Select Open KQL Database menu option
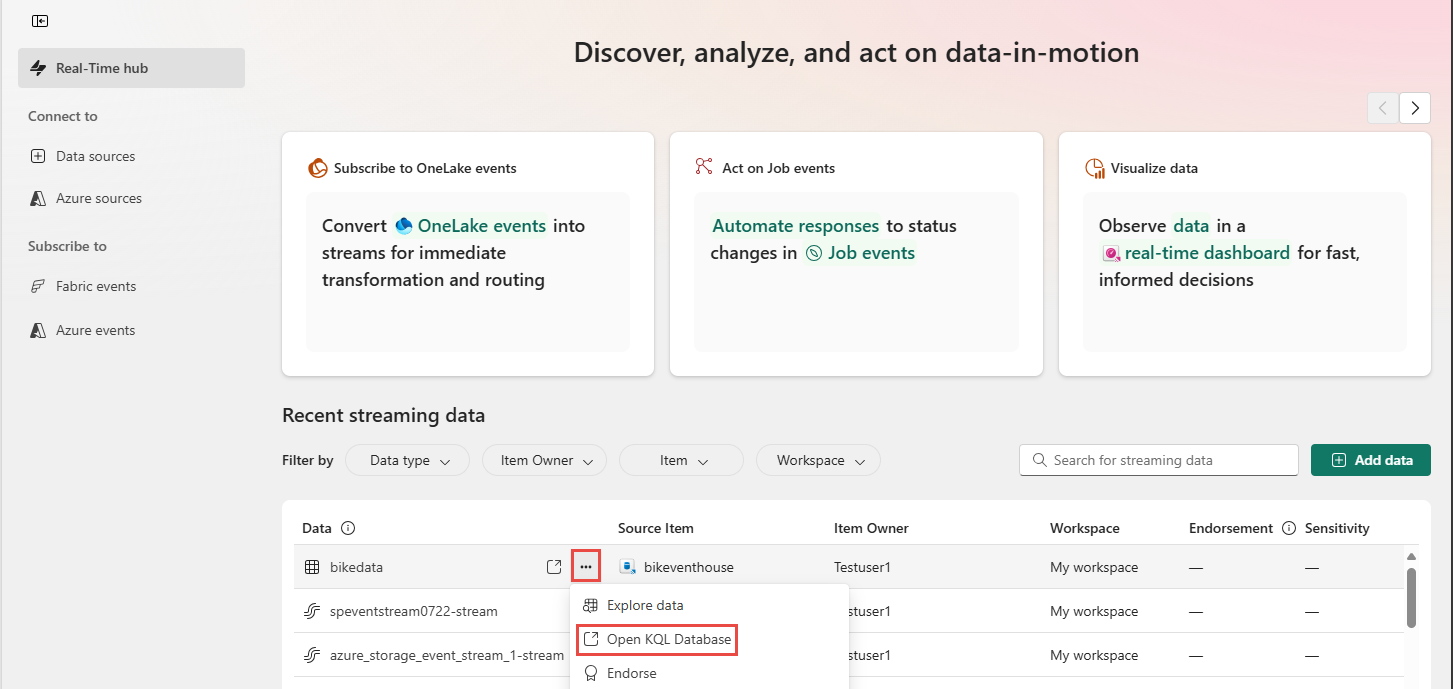The width and height of the screenshot is (1453, 689). coord(656,639)
